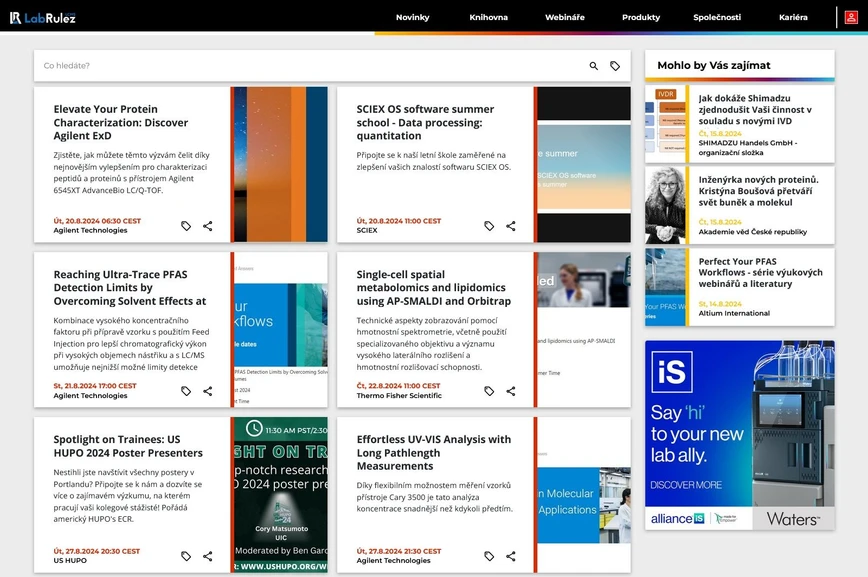The image size is (868, 577).
Task: Click the PFAS Workflows sidebar thumbnail
Action: (x=665, y=287)
